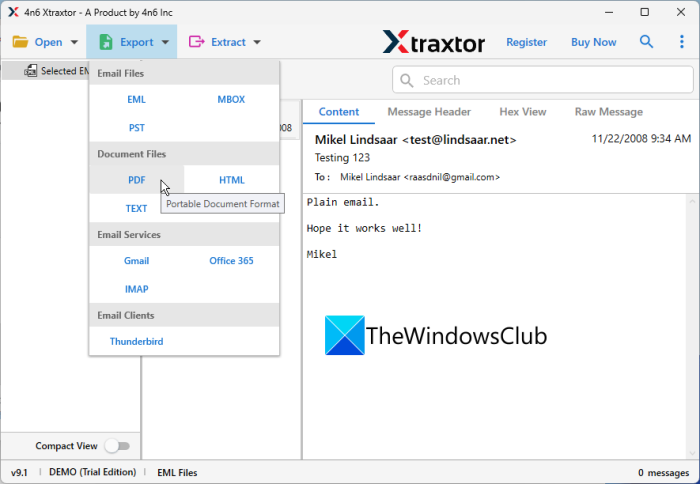Click the magnifier icon inside search box

407,80
